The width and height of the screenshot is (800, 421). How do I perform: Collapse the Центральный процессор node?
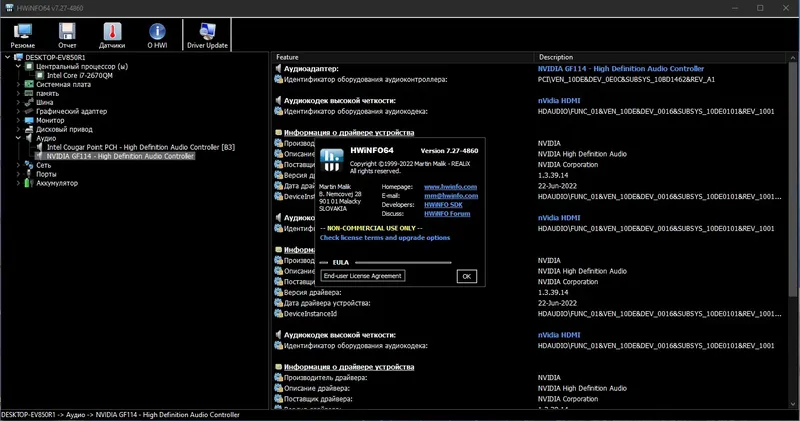pos(18,66)
